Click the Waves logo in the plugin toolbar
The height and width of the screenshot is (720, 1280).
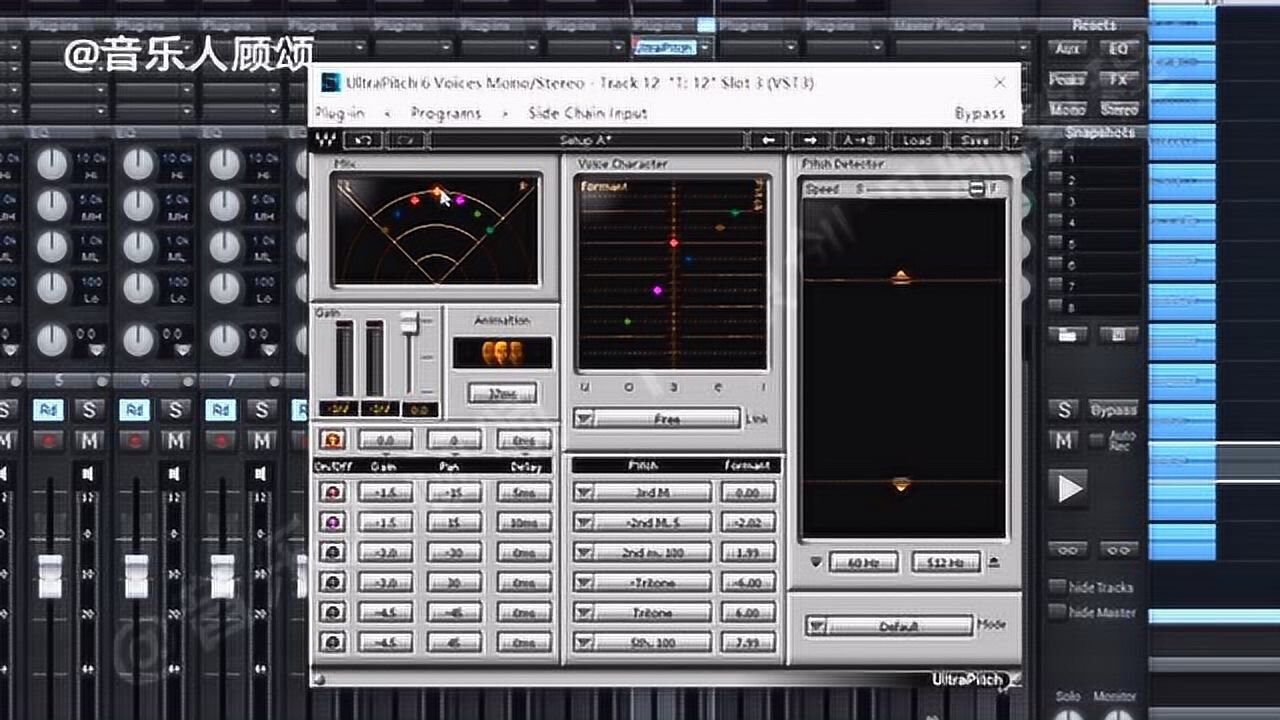pyautogui.click(x=327, y=140)
